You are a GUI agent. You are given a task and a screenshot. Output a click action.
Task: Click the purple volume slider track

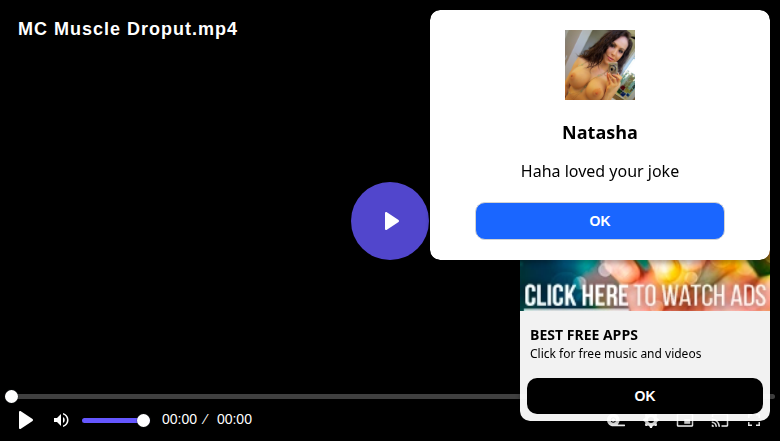(x=112, y=421)
